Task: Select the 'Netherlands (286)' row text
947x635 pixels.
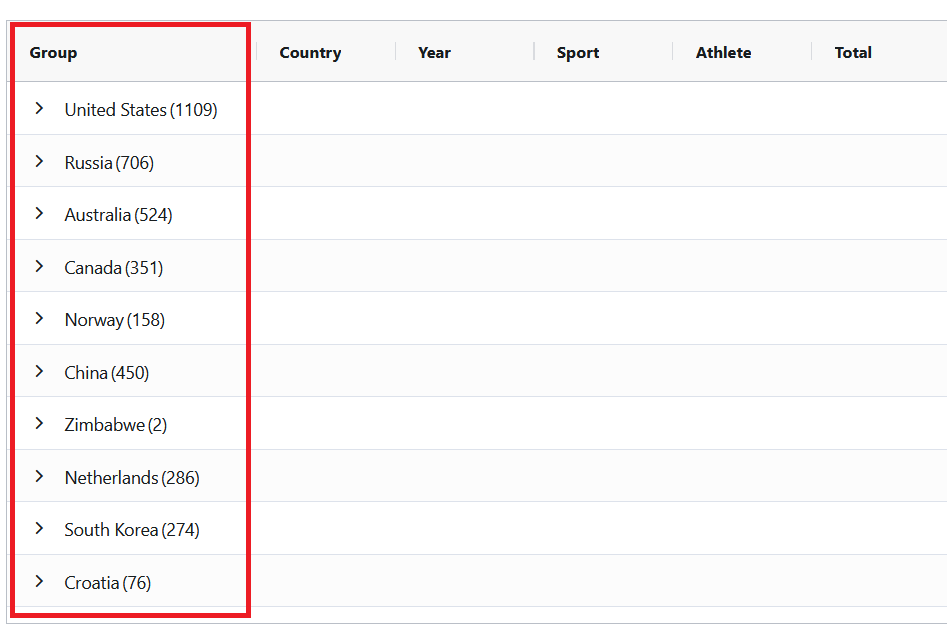Action: pos(132,479)
